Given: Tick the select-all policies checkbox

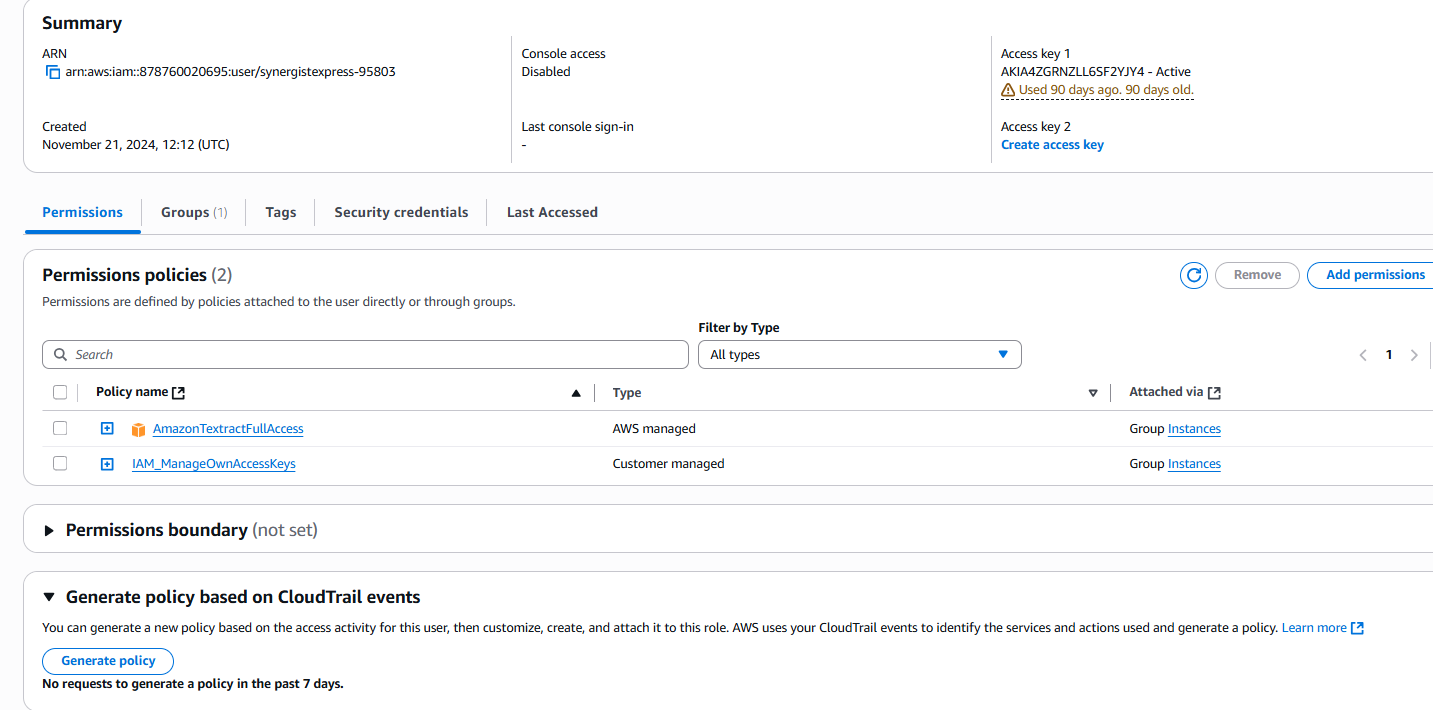Looking at the screenshot, I should click(x=60, y=392).
